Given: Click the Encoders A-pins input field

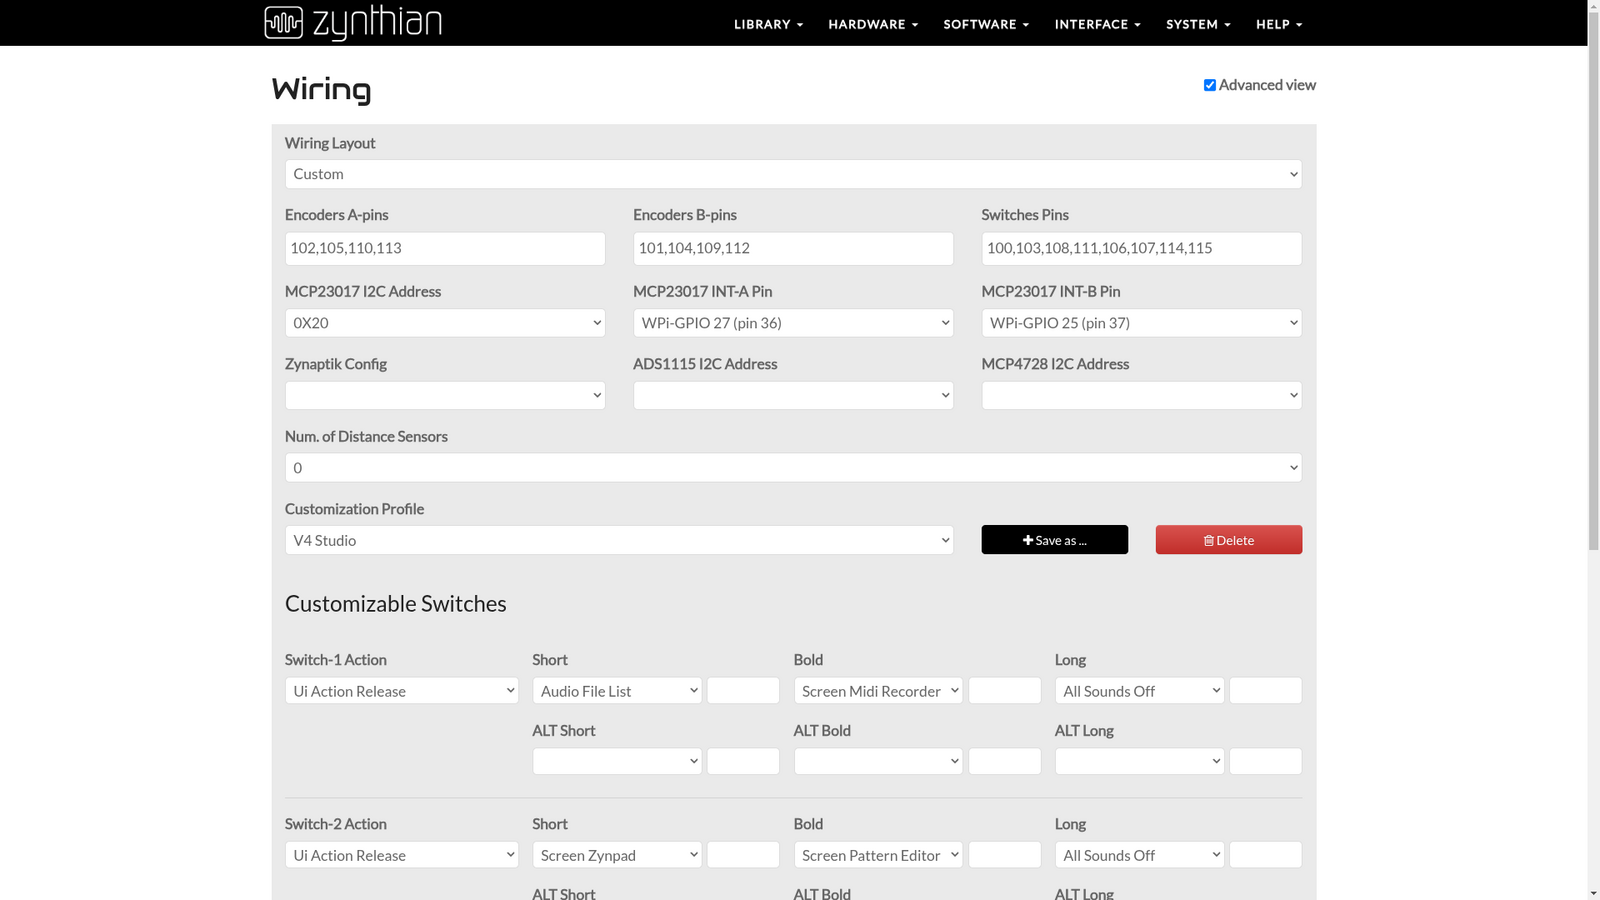Looking at the screenshot, I should [x=445, y=248].
